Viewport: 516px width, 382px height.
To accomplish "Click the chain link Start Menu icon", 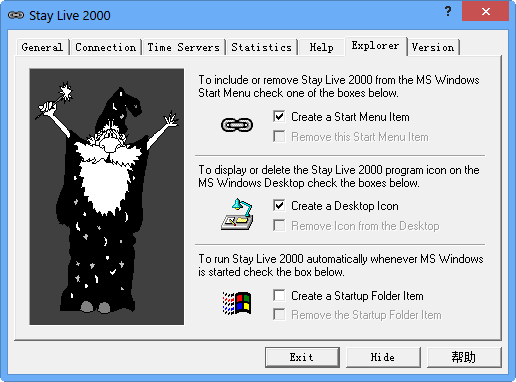I will pos(237,125).
